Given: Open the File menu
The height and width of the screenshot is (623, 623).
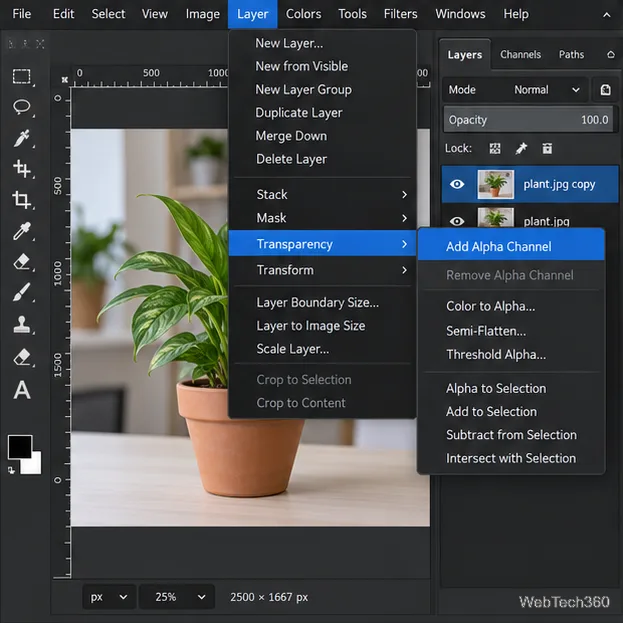Looking at the screenshot, I should (21, 14).
